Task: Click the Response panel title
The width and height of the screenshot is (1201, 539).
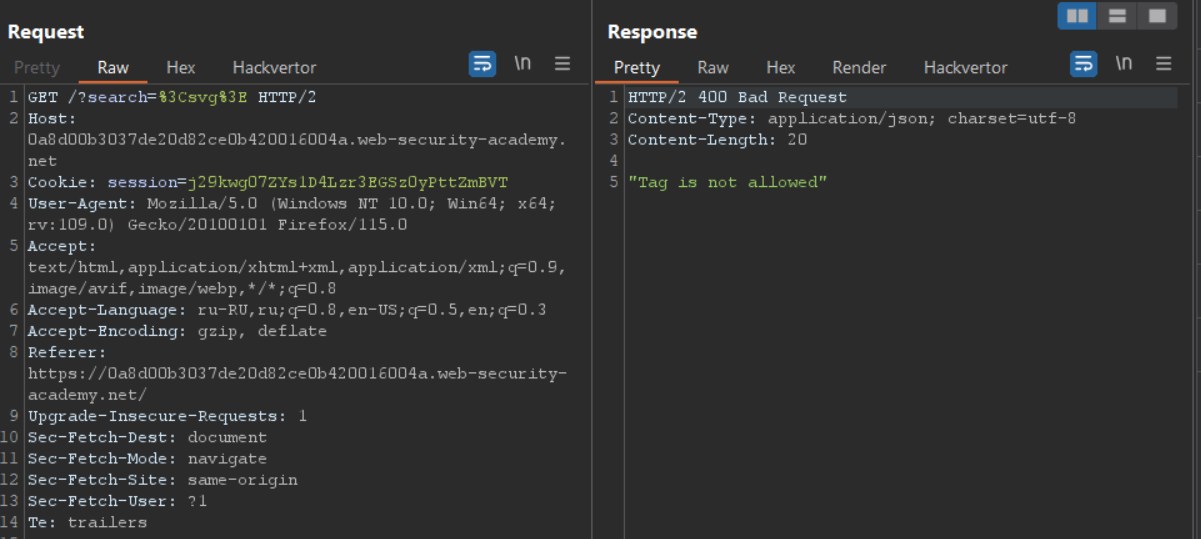Action: point(652,32)
